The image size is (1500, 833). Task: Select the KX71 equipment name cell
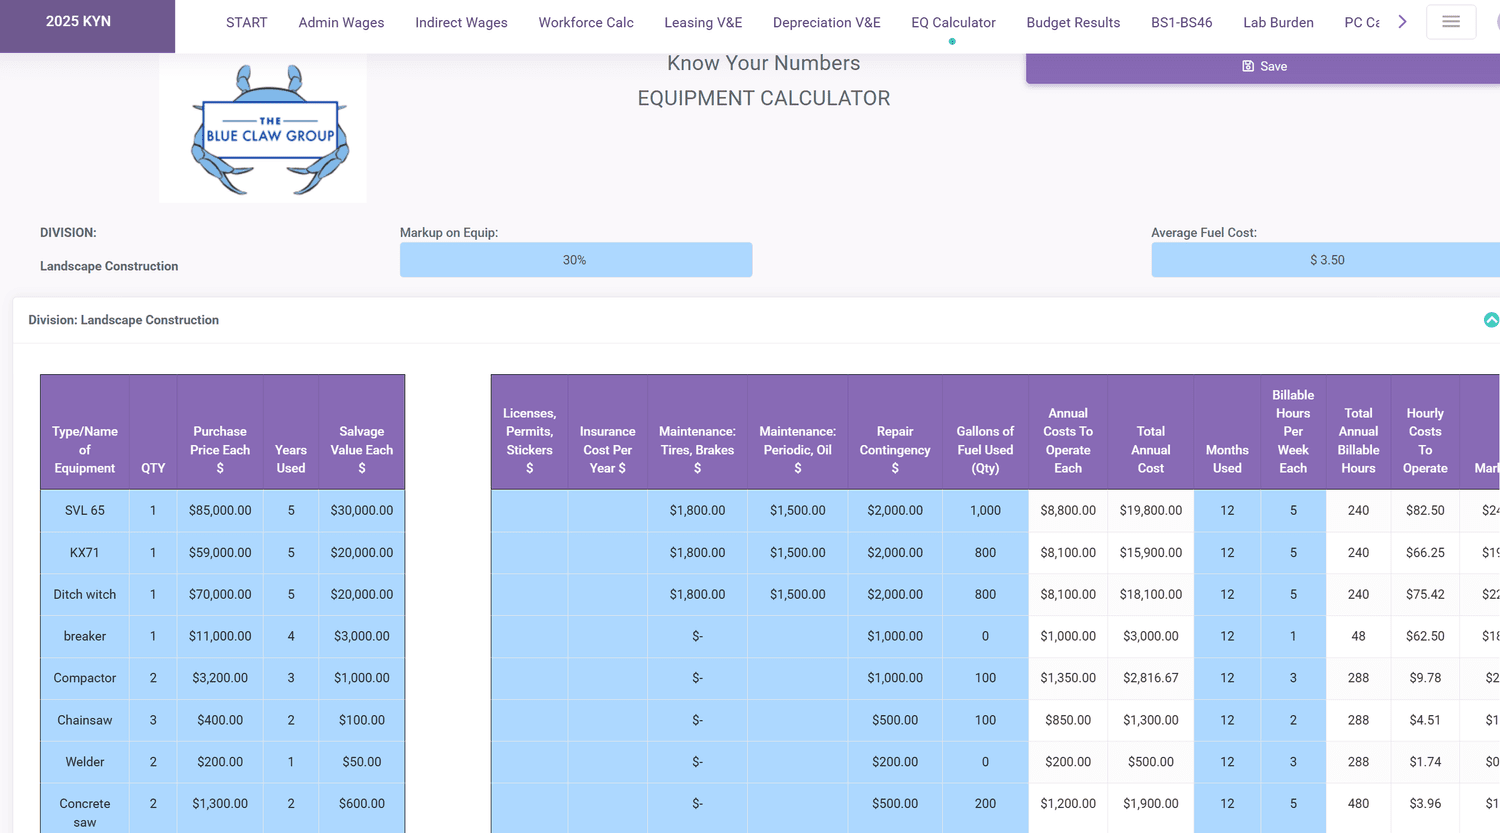pyautogui.click(x=85, y=553)
